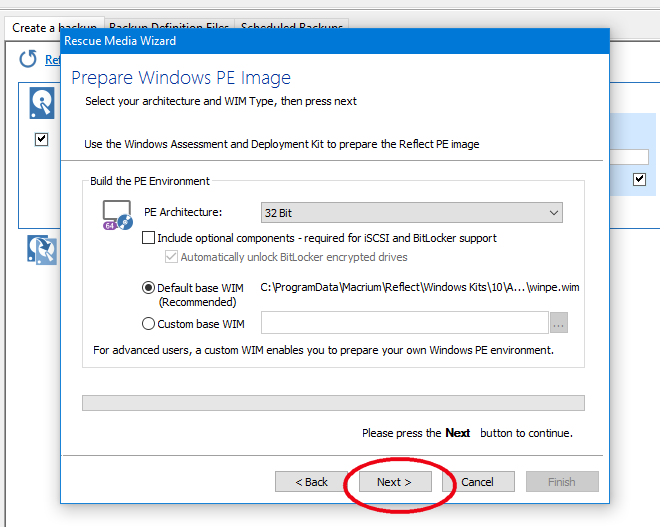Select the Default base WIM radio button
The image size is (660, 527).
tap(149, 288)
